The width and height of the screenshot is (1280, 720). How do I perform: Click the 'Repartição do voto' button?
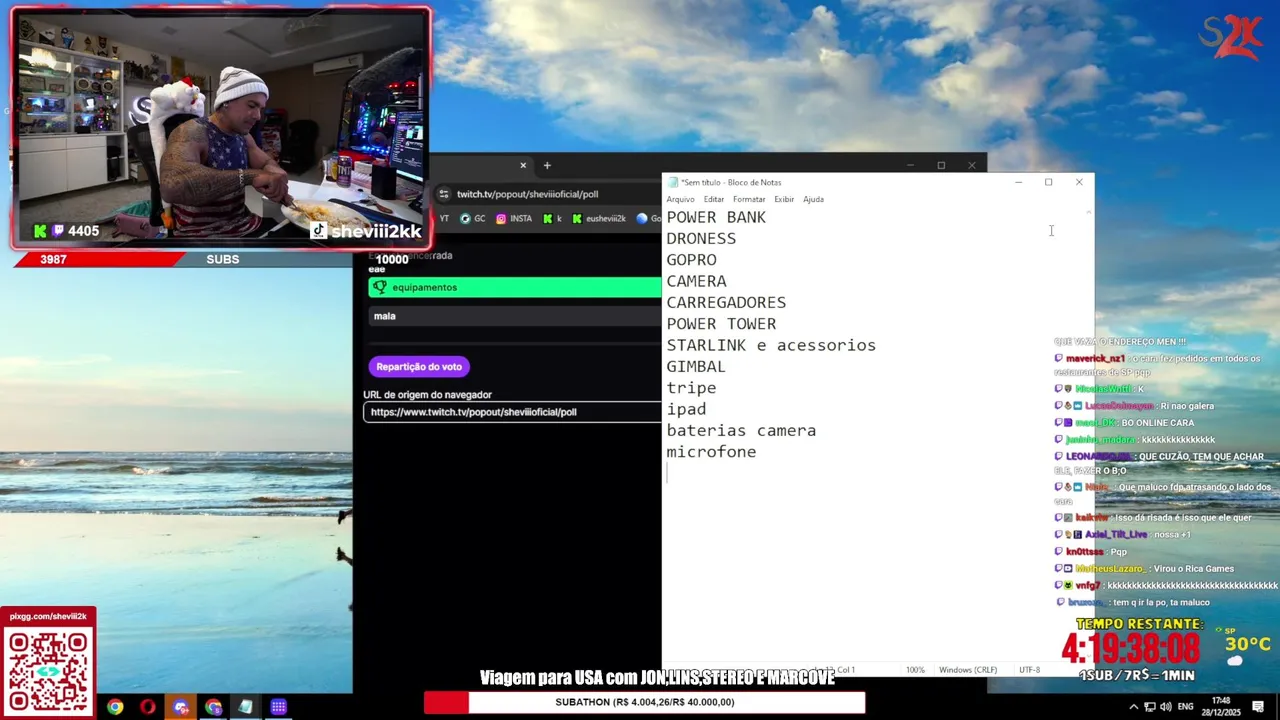coord(419,367)
